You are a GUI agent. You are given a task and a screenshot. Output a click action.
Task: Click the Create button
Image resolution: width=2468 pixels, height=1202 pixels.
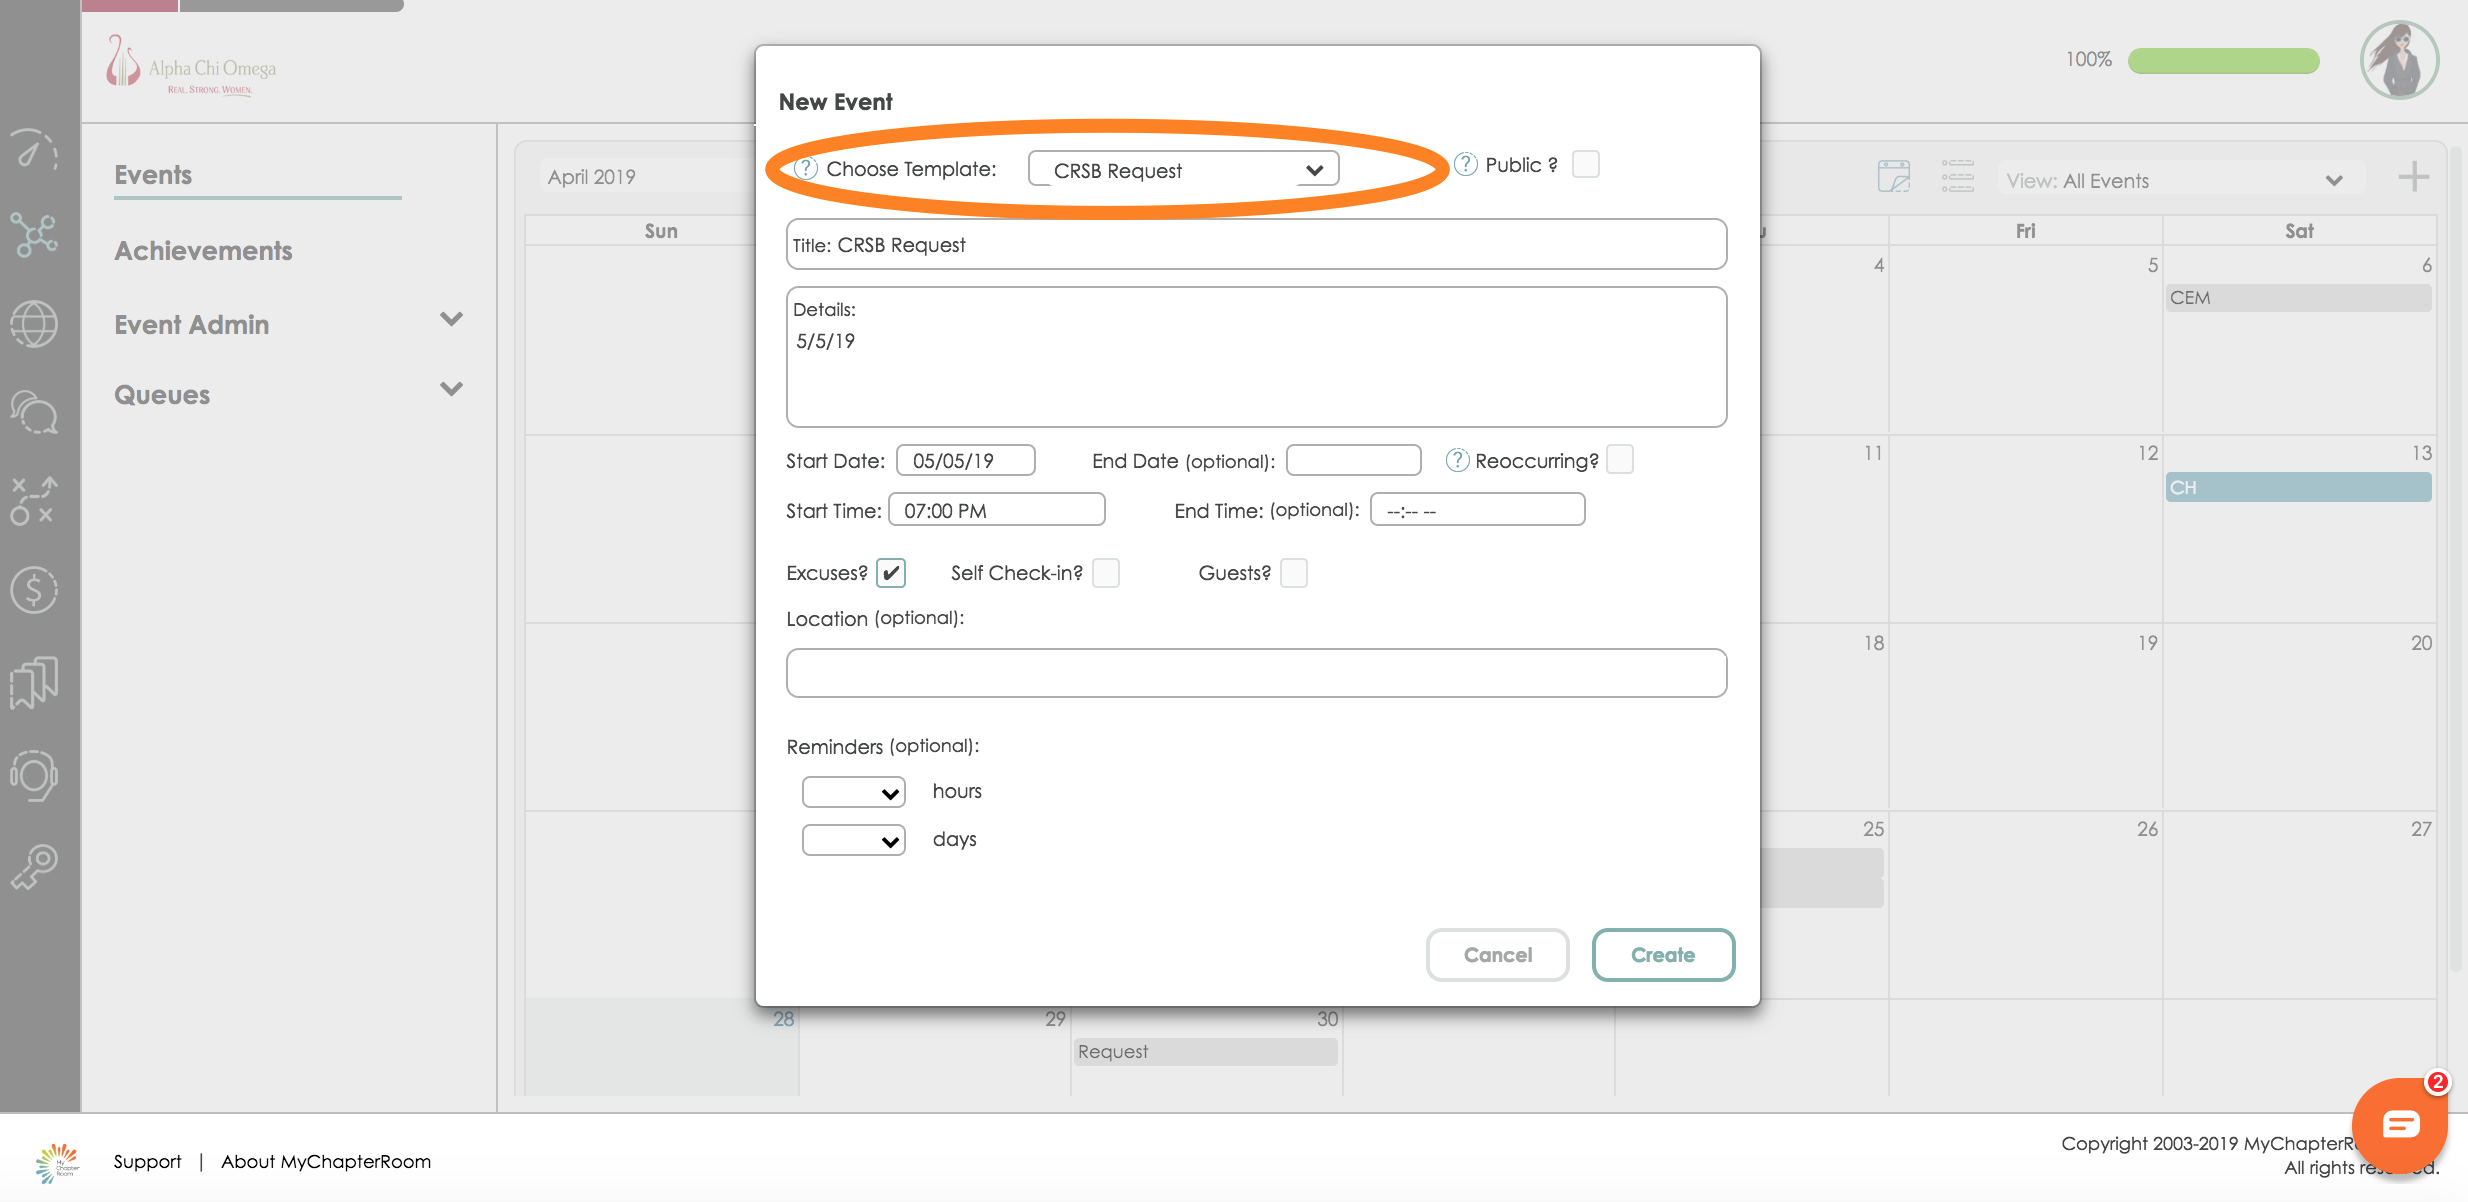(x=1662, y=955)
